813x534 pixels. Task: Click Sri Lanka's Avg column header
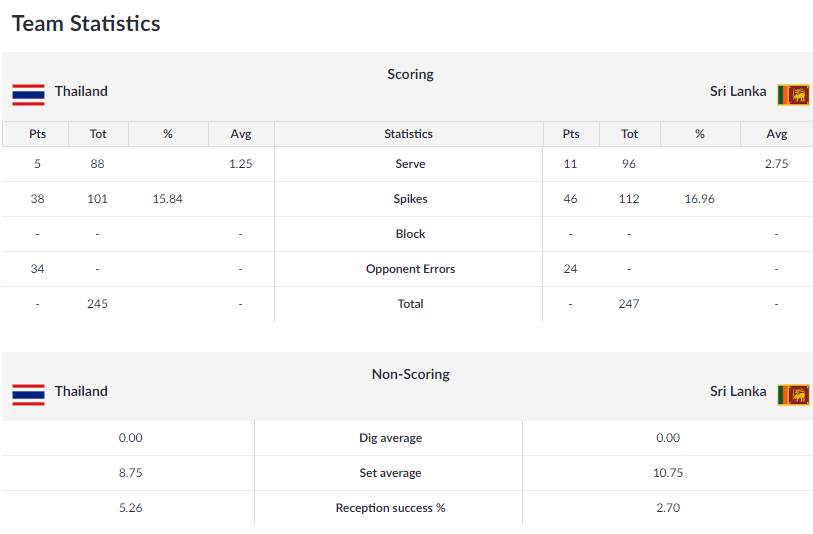pos(776,134)
